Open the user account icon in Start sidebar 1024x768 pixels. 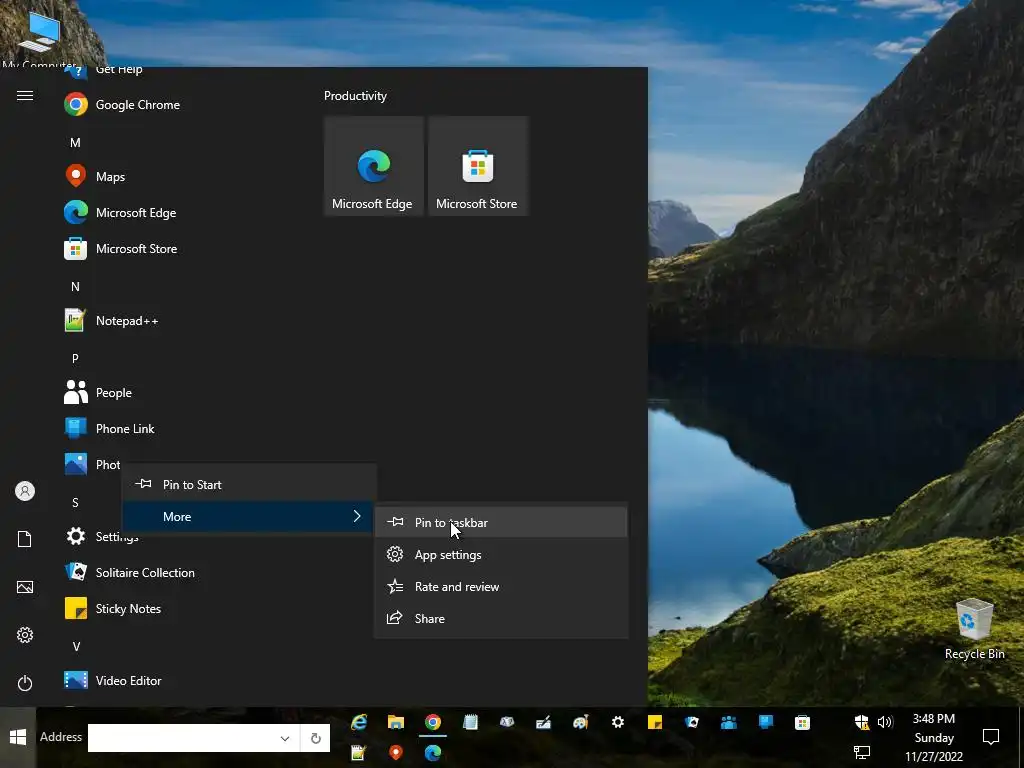25,491
